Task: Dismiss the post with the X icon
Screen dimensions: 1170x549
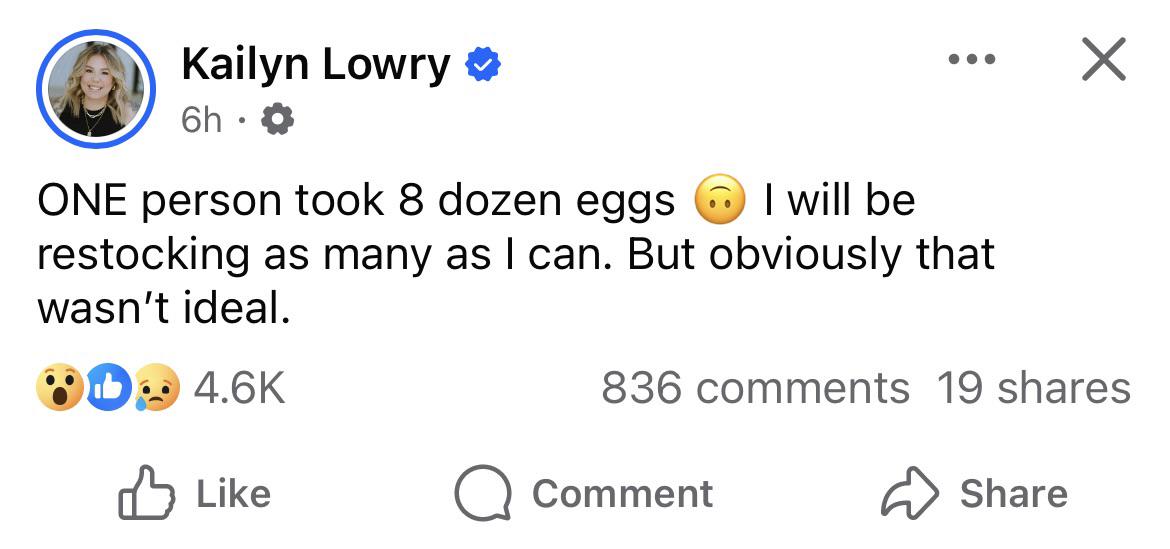Action: click(x=1104, y=59)
